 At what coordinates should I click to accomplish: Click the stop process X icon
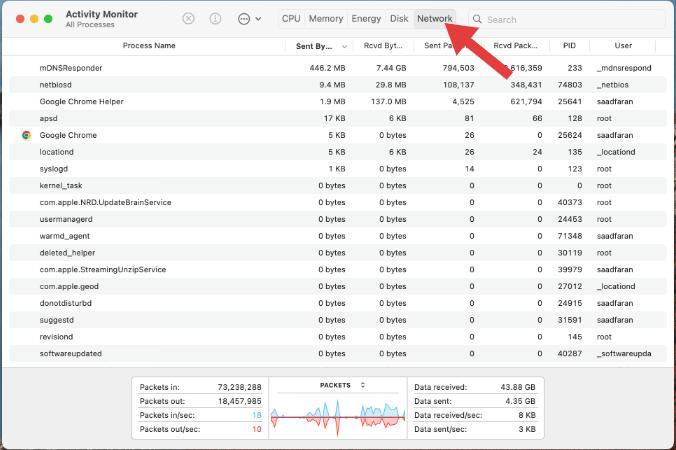click(x=188, y=19)
